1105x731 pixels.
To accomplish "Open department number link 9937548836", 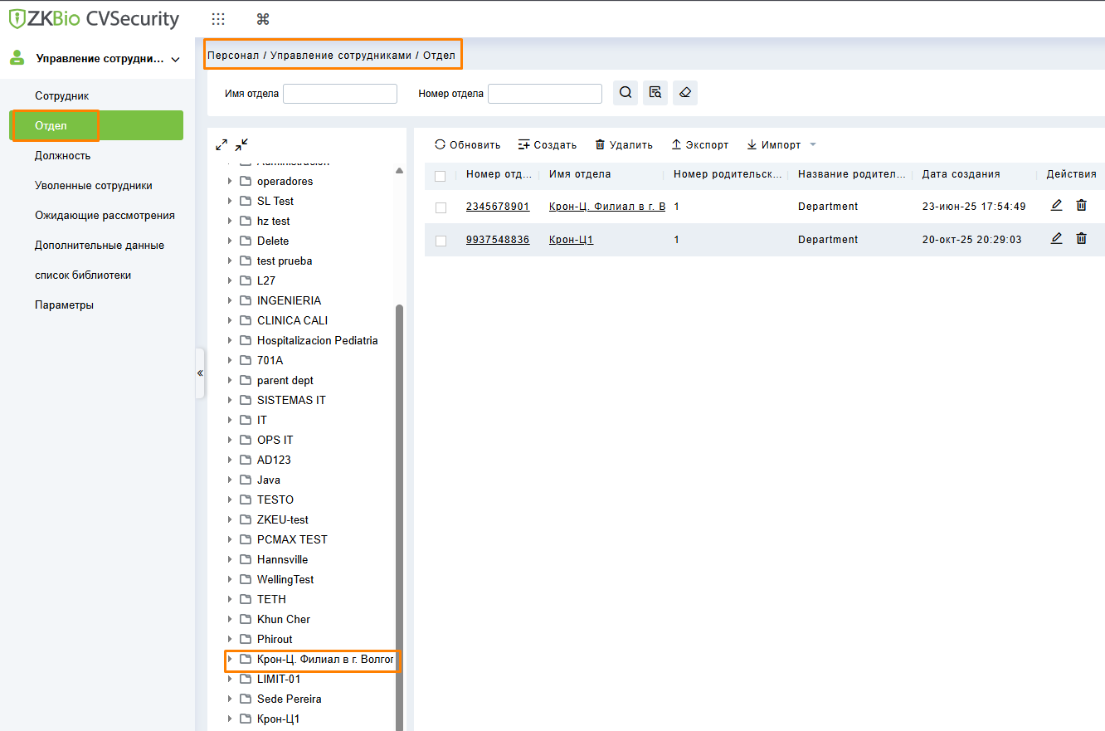I will pos(497,240).
